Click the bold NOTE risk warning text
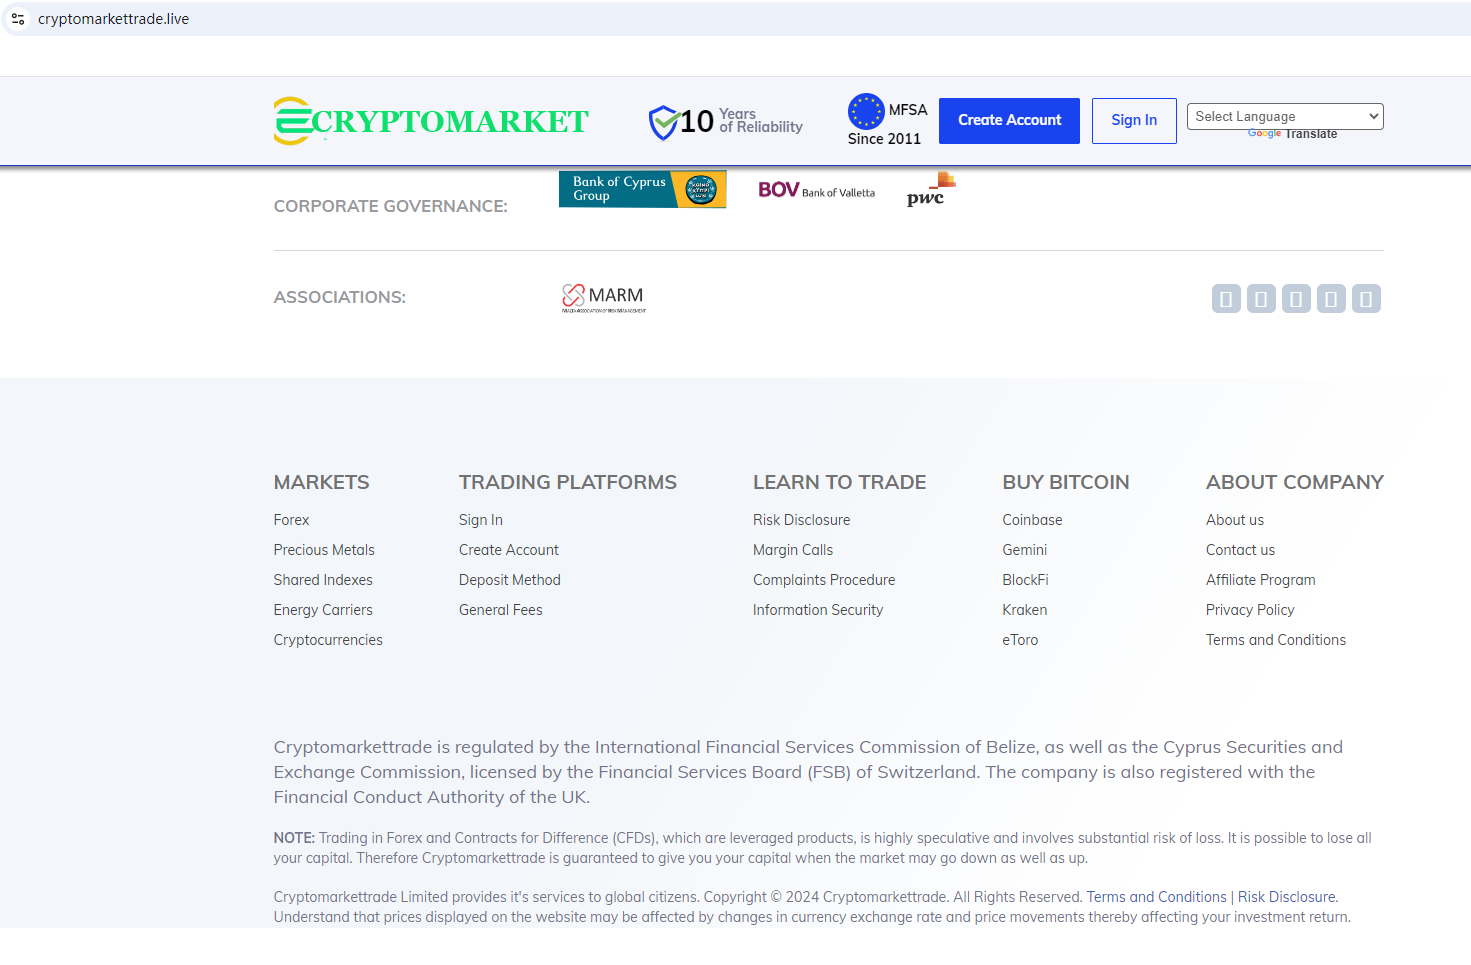The width and height of the screenshot is (1471, 965). pyautogui.click(x=823, y=848)
